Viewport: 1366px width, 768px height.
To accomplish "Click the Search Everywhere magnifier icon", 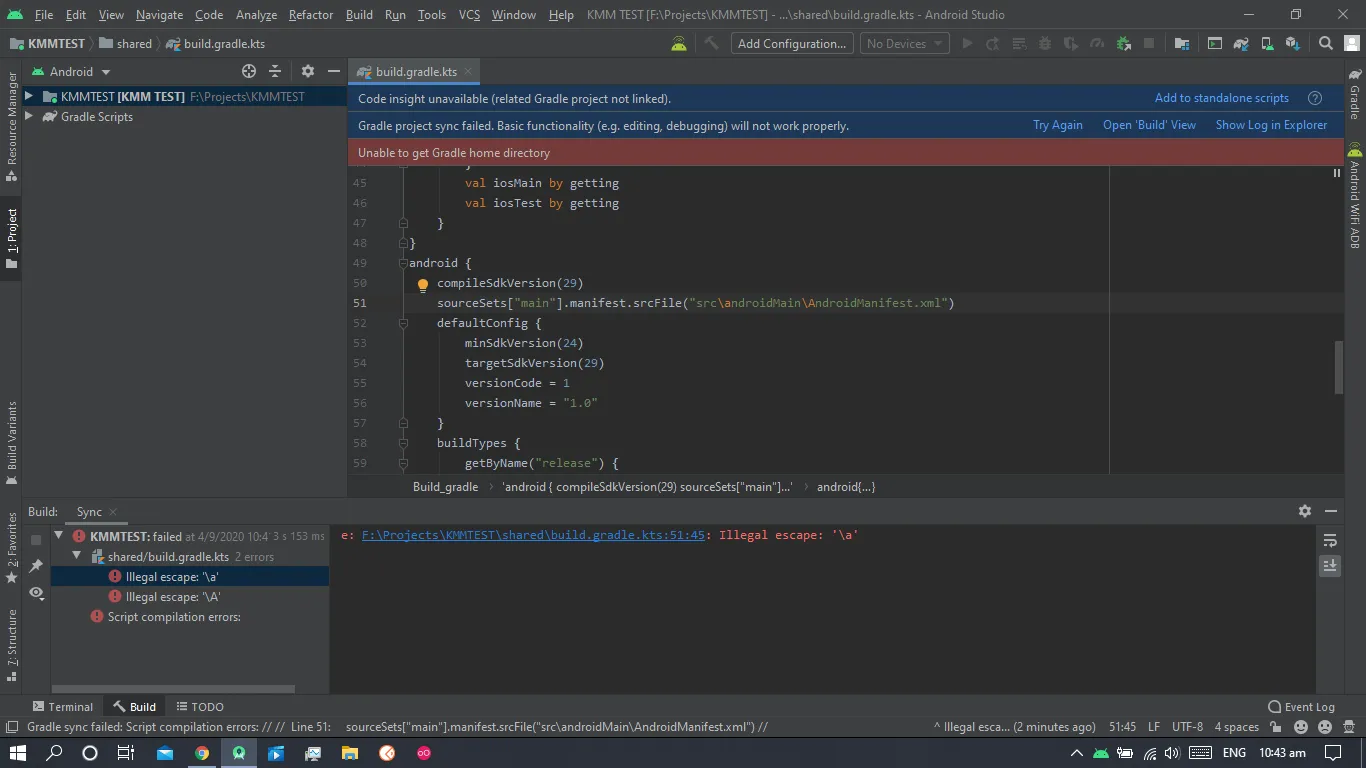I will pyautogui.click(x=1325, y=43).
